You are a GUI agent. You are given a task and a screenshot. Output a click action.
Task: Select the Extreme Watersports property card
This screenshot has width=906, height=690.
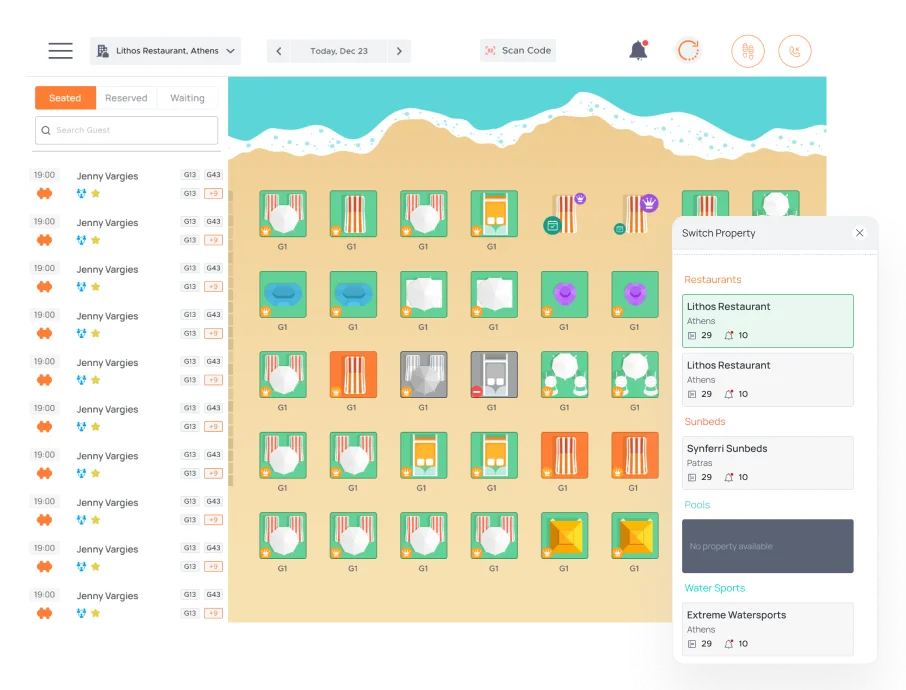click(767, 629)
